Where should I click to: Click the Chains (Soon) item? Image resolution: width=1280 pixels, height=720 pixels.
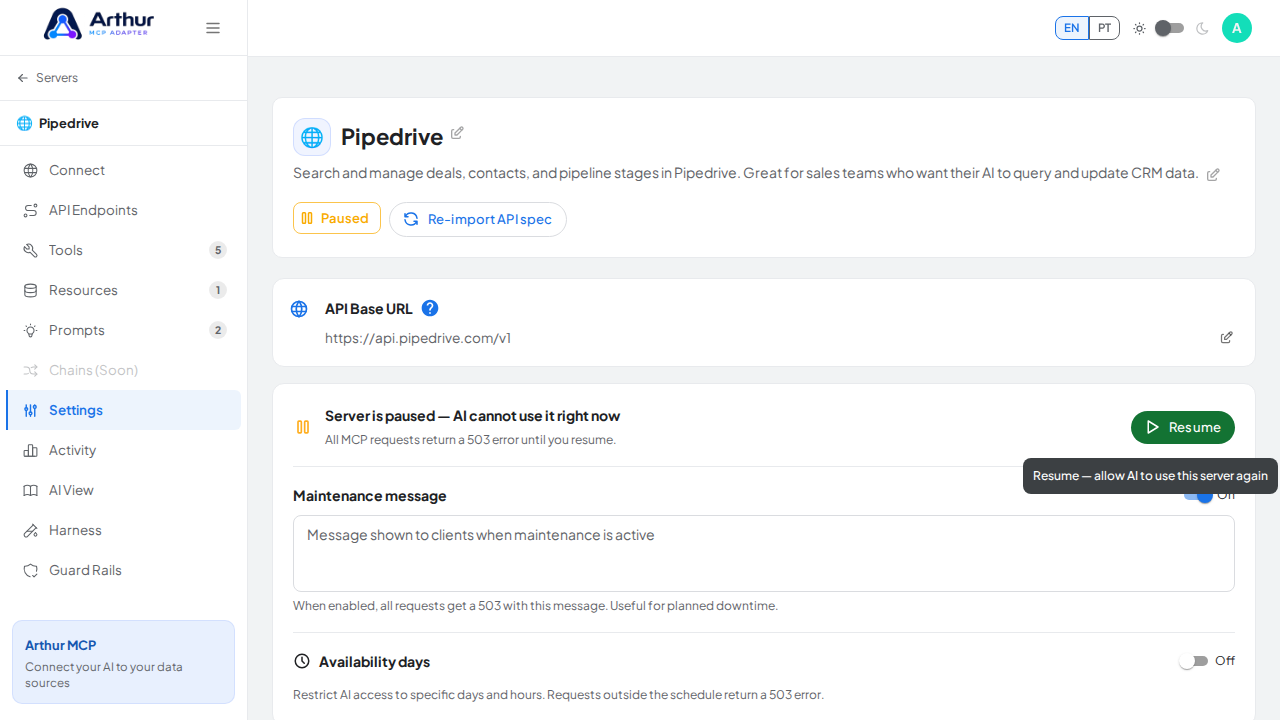click(123, 370)
